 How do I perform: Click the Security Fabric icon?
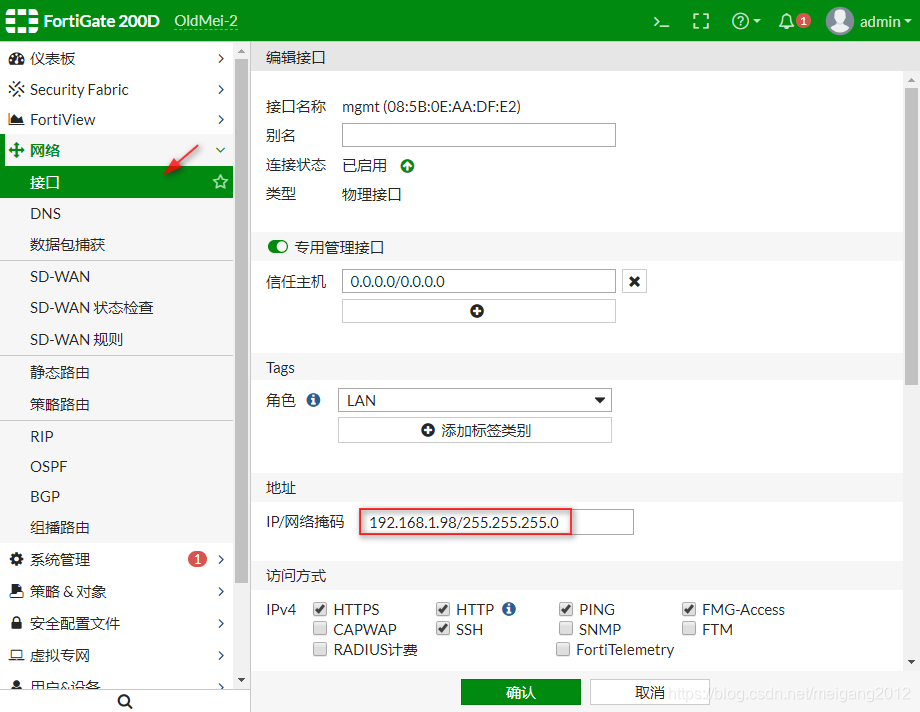(x=16, y=89)
